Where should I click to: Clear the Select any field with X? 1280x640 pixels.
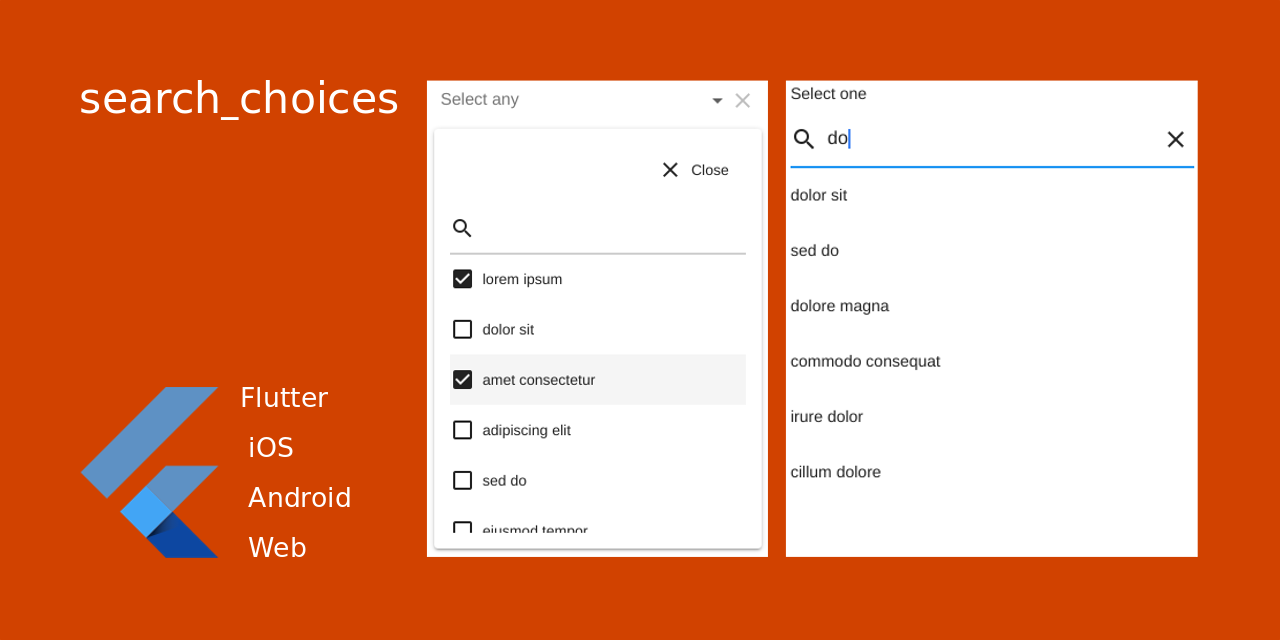pos(743,100)
